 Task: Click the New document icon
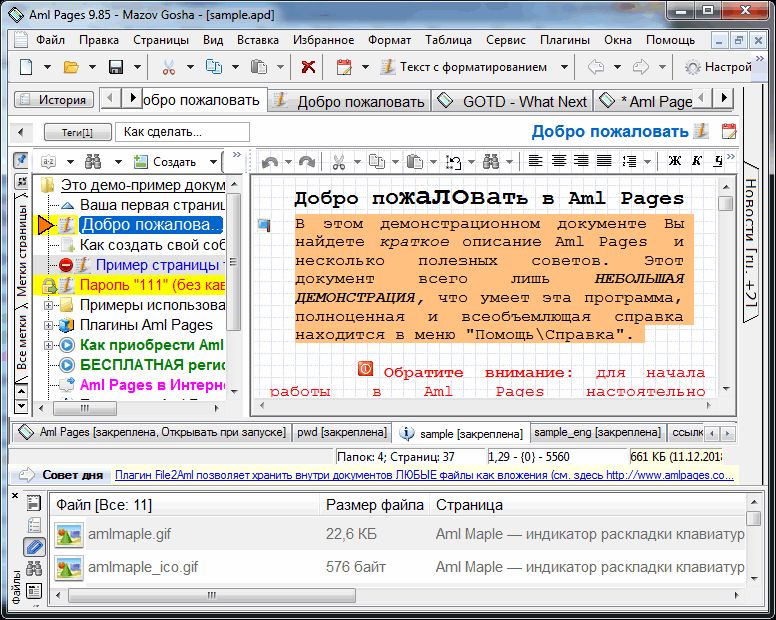point(26,67)
